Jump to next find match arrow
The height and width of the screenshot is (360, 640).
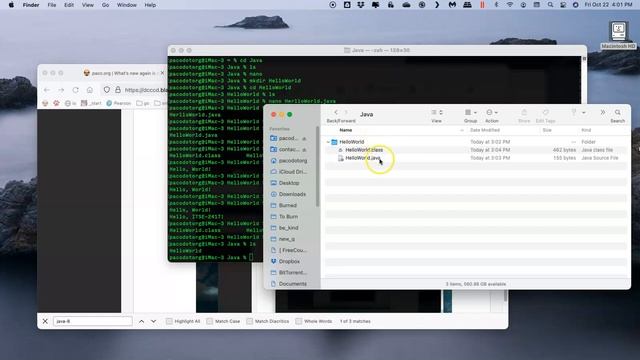[x=153, y=321]
